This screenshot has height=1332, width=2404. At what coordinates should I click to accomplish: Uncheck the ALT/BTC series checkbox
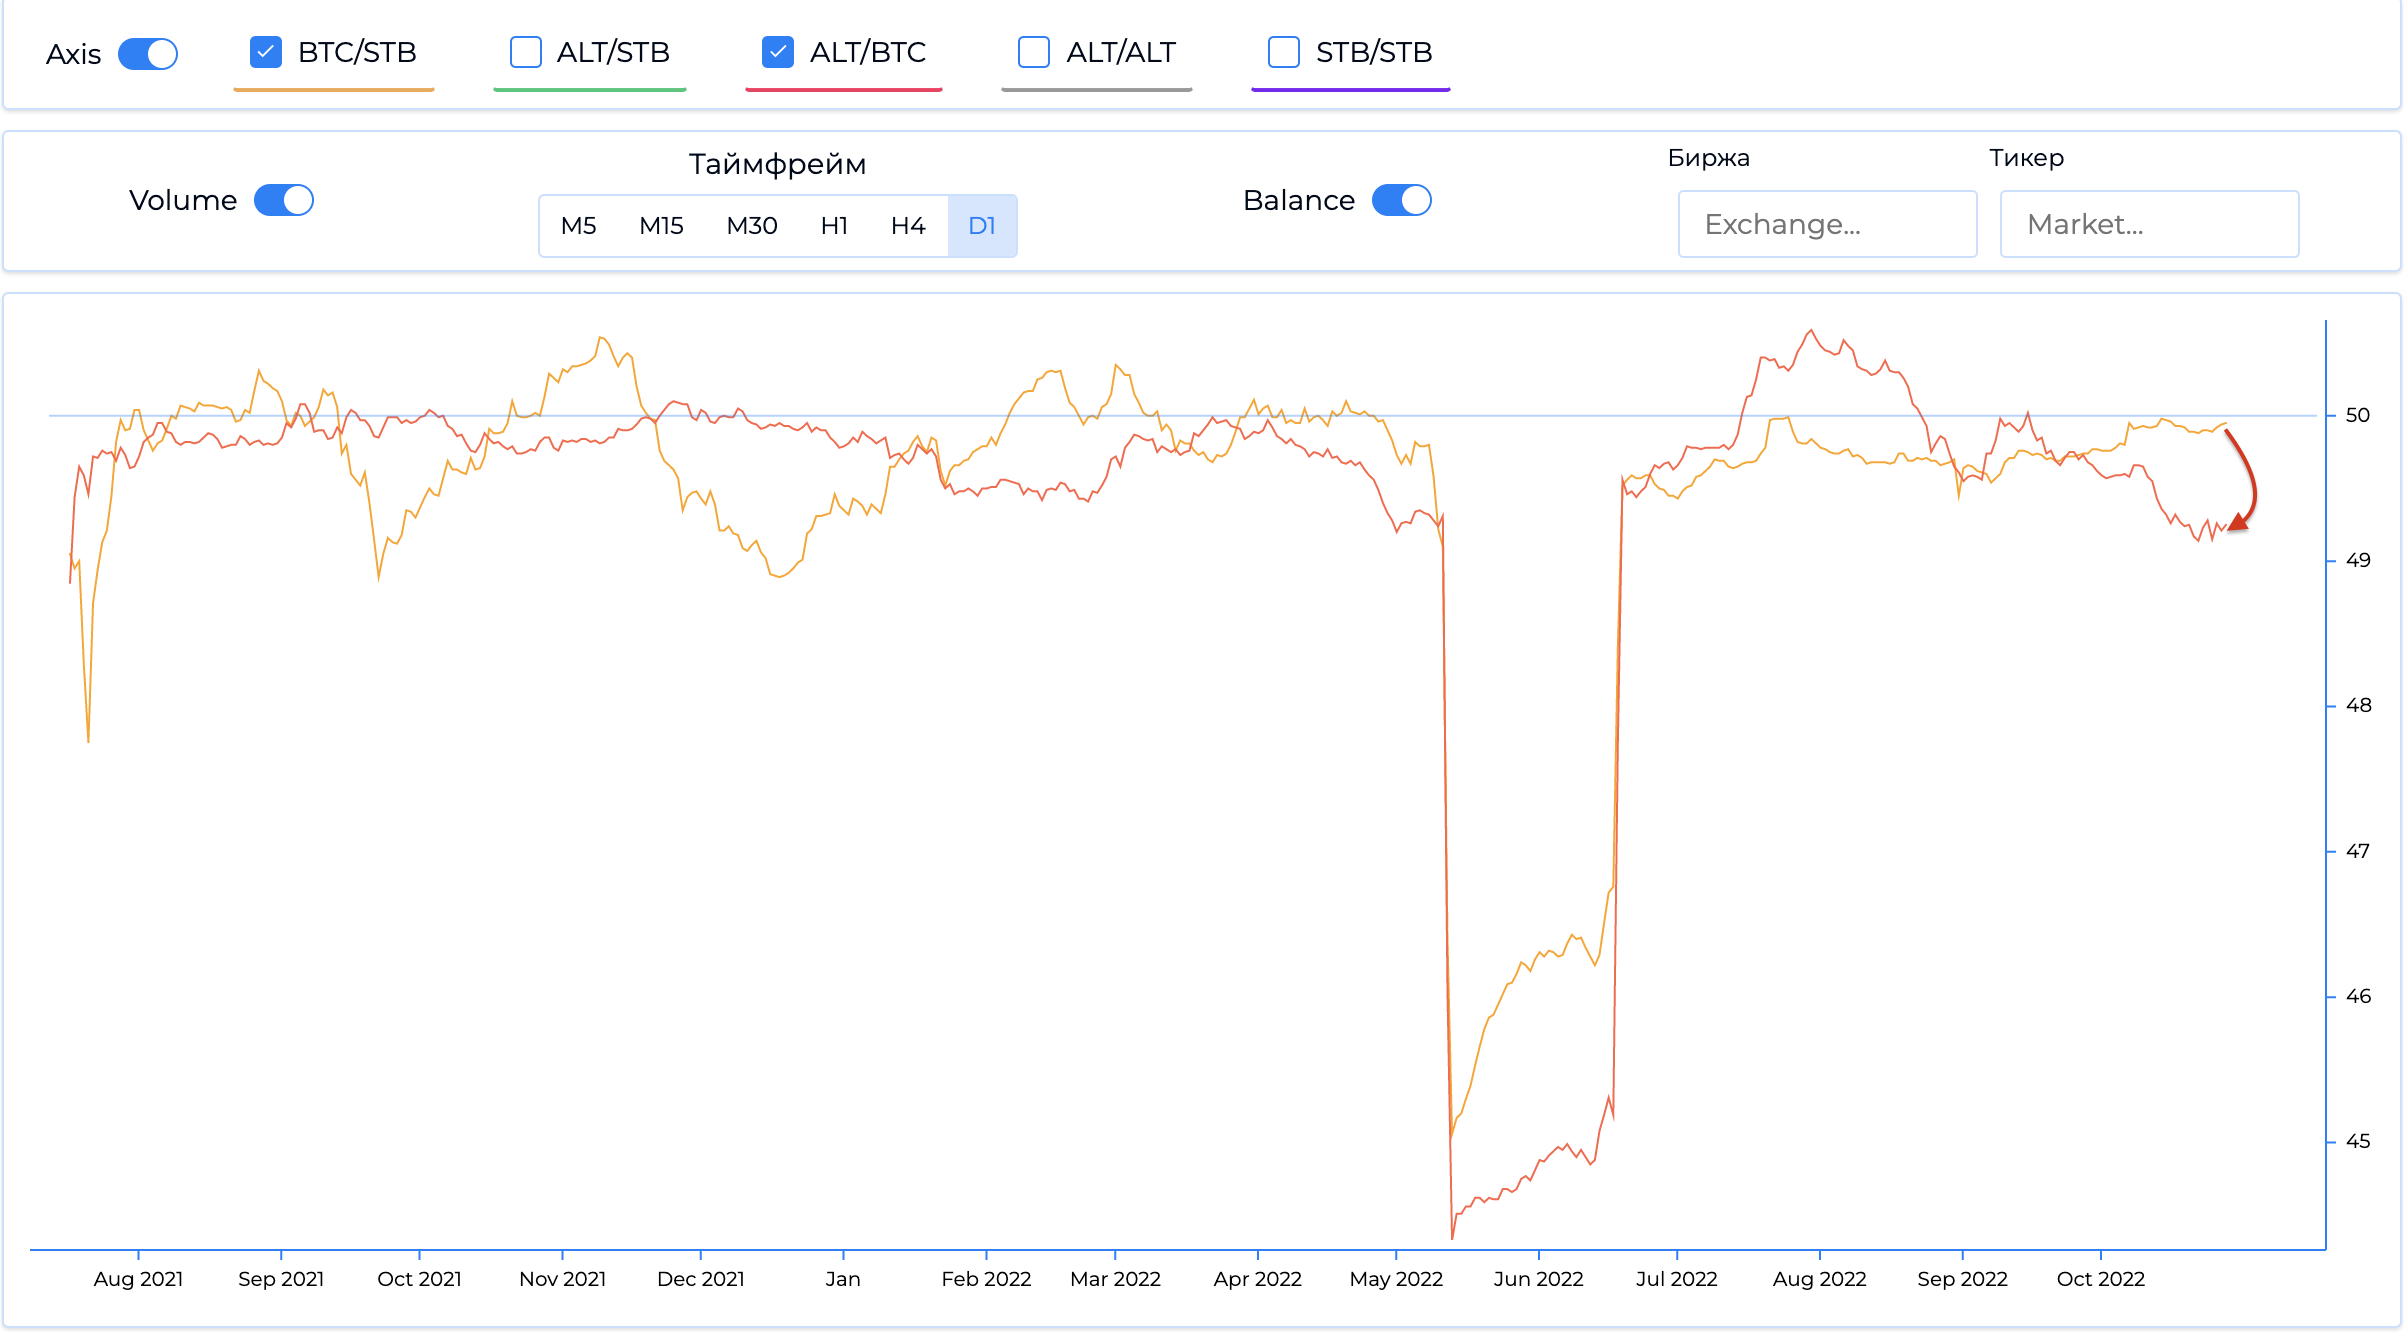tap(778, 52)
